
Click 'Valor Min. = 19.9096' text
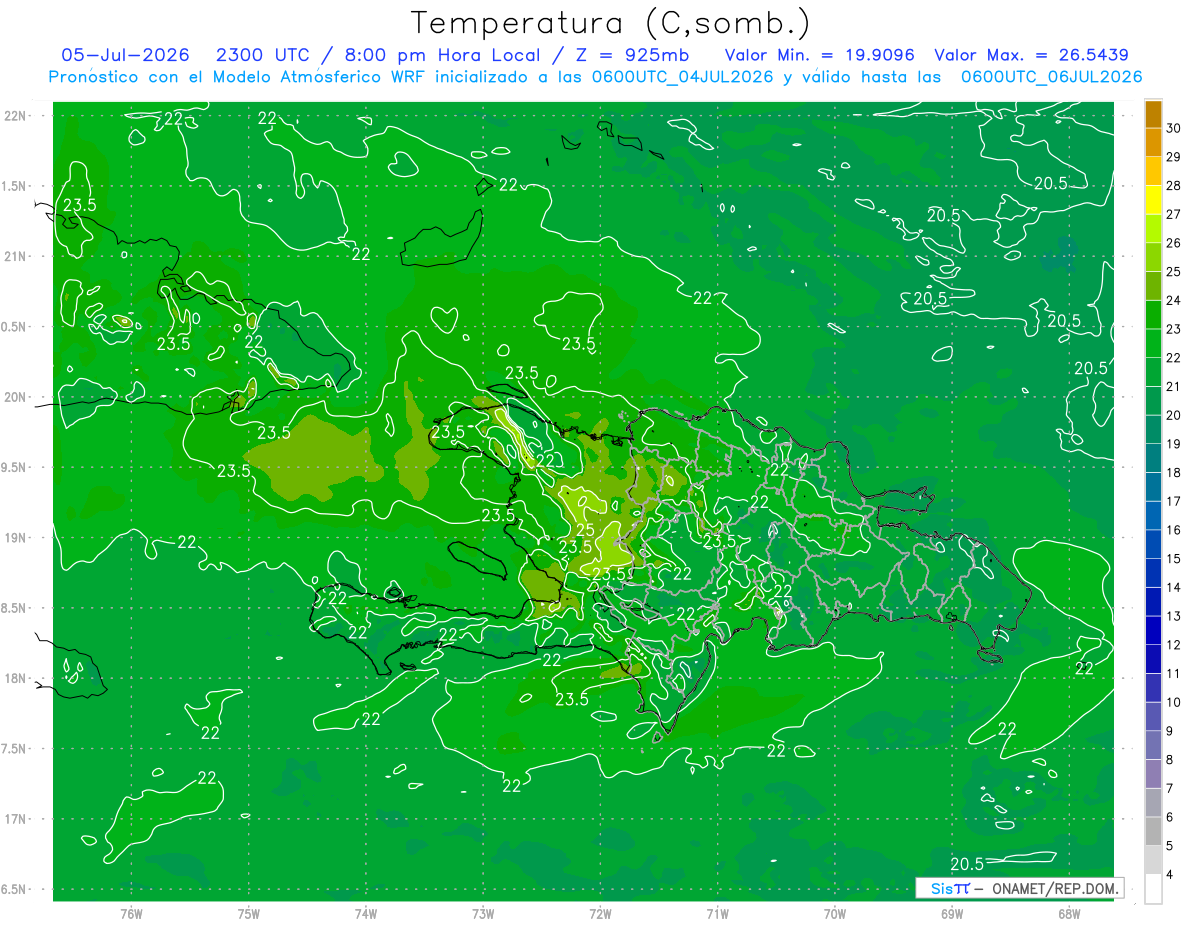click(819, 55)
